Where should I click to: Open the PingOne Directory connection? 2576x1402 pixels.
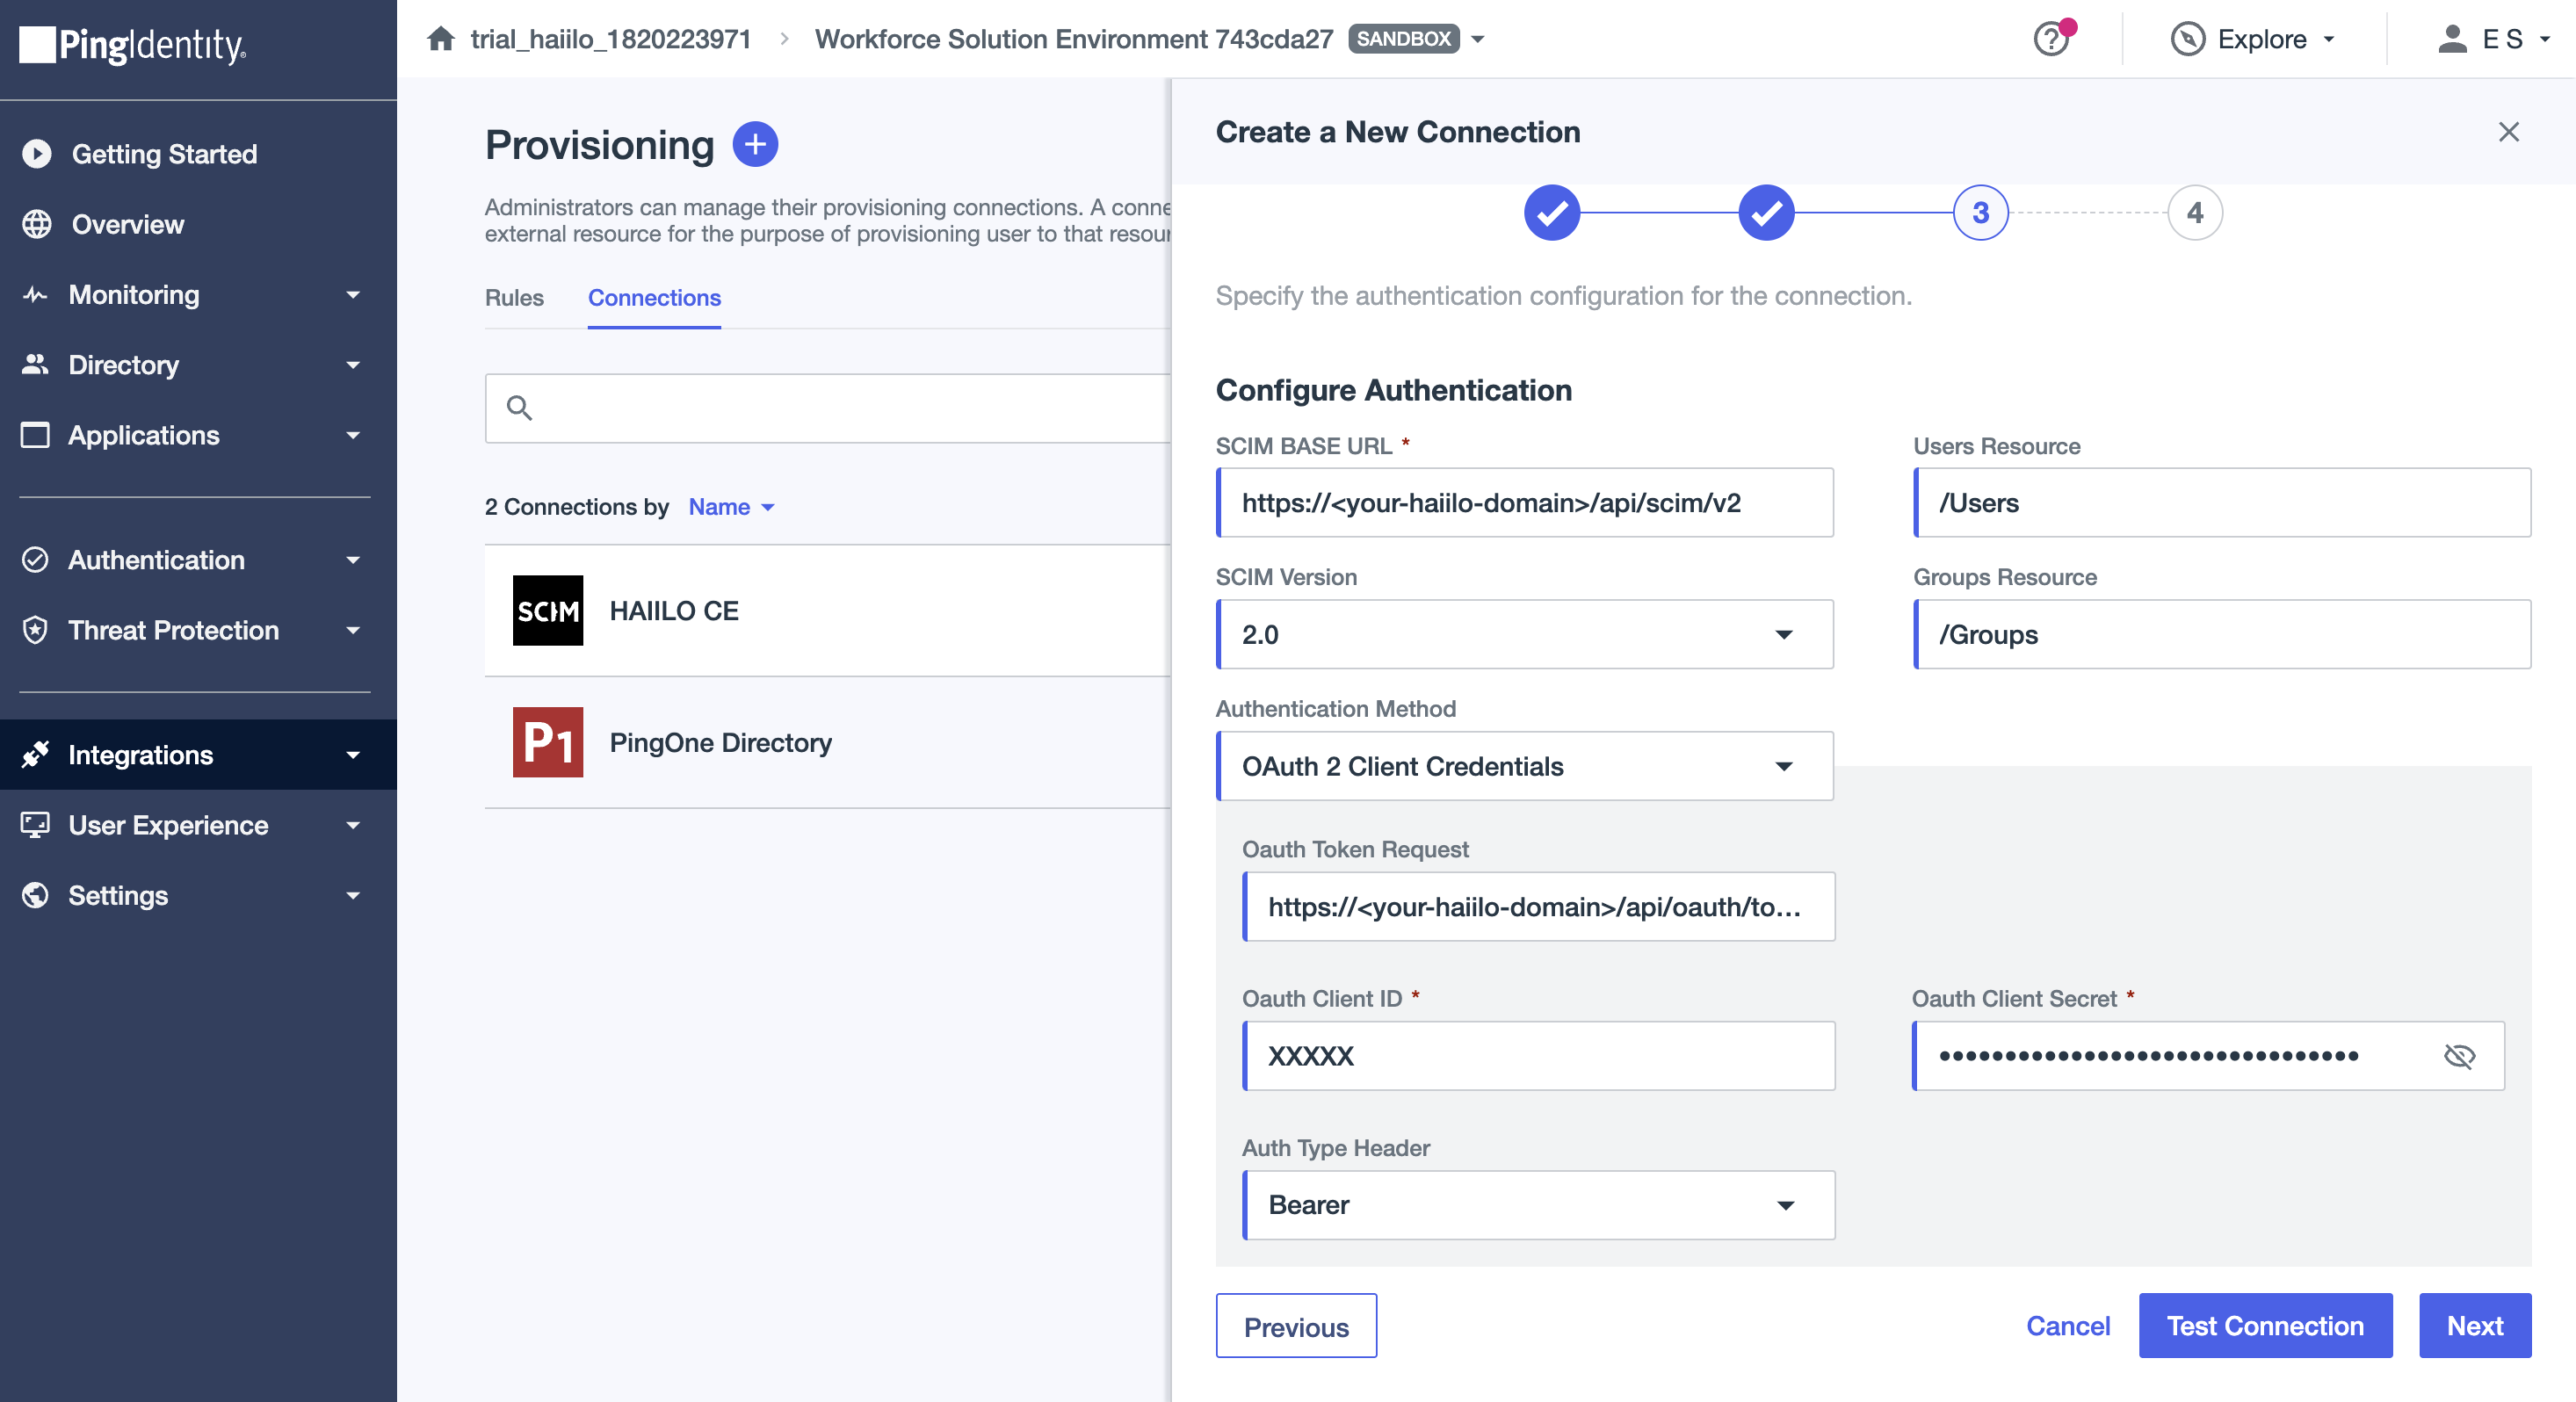point(828,743)
